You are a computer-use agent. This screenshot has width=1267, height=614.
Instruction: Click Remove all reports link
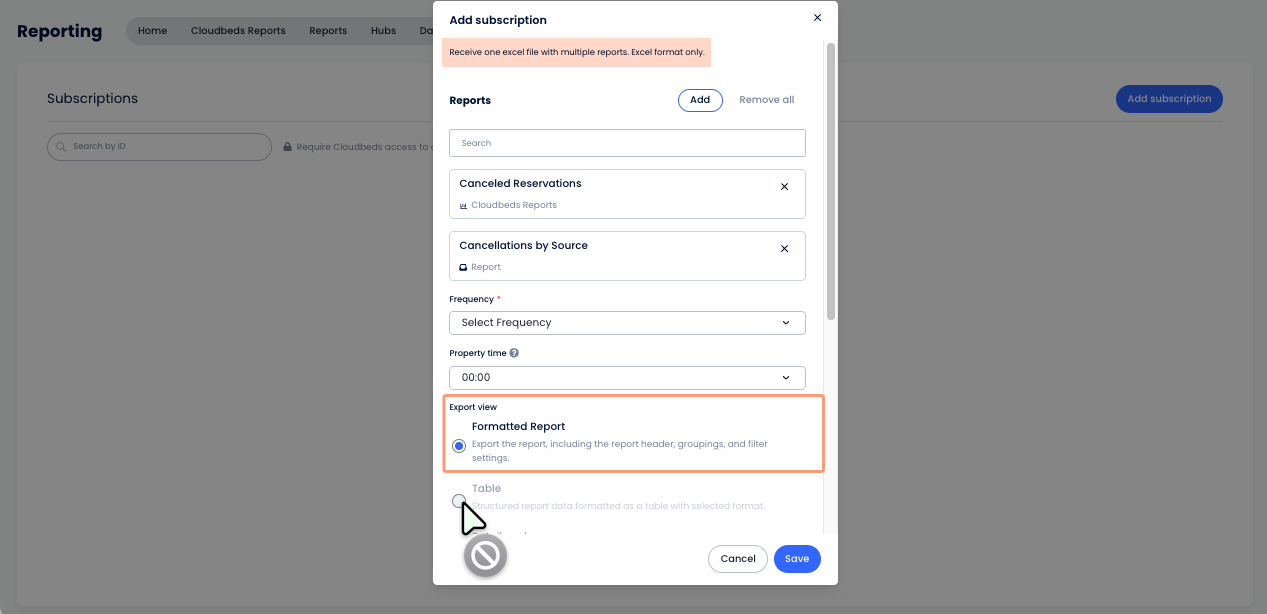(767, 100)
